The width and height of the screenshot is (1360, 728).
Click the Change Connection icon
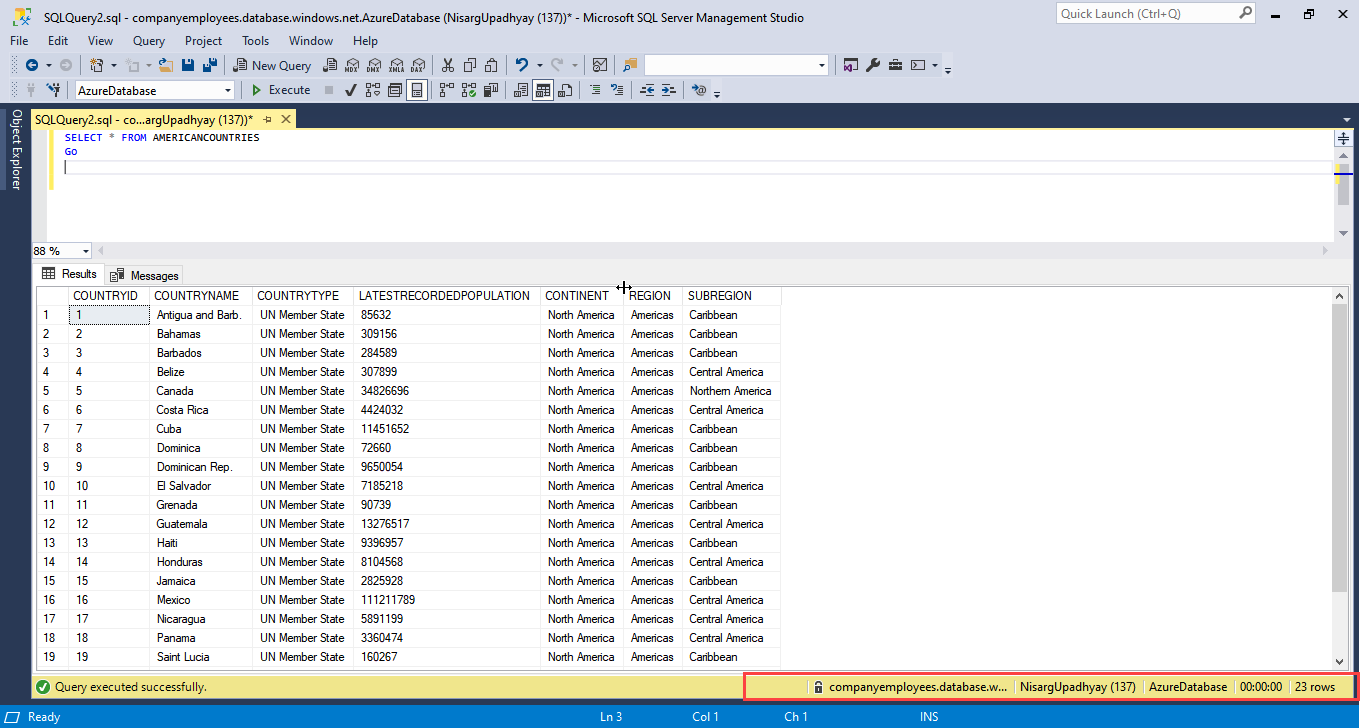pyautogui.click(x=54, y=90)
